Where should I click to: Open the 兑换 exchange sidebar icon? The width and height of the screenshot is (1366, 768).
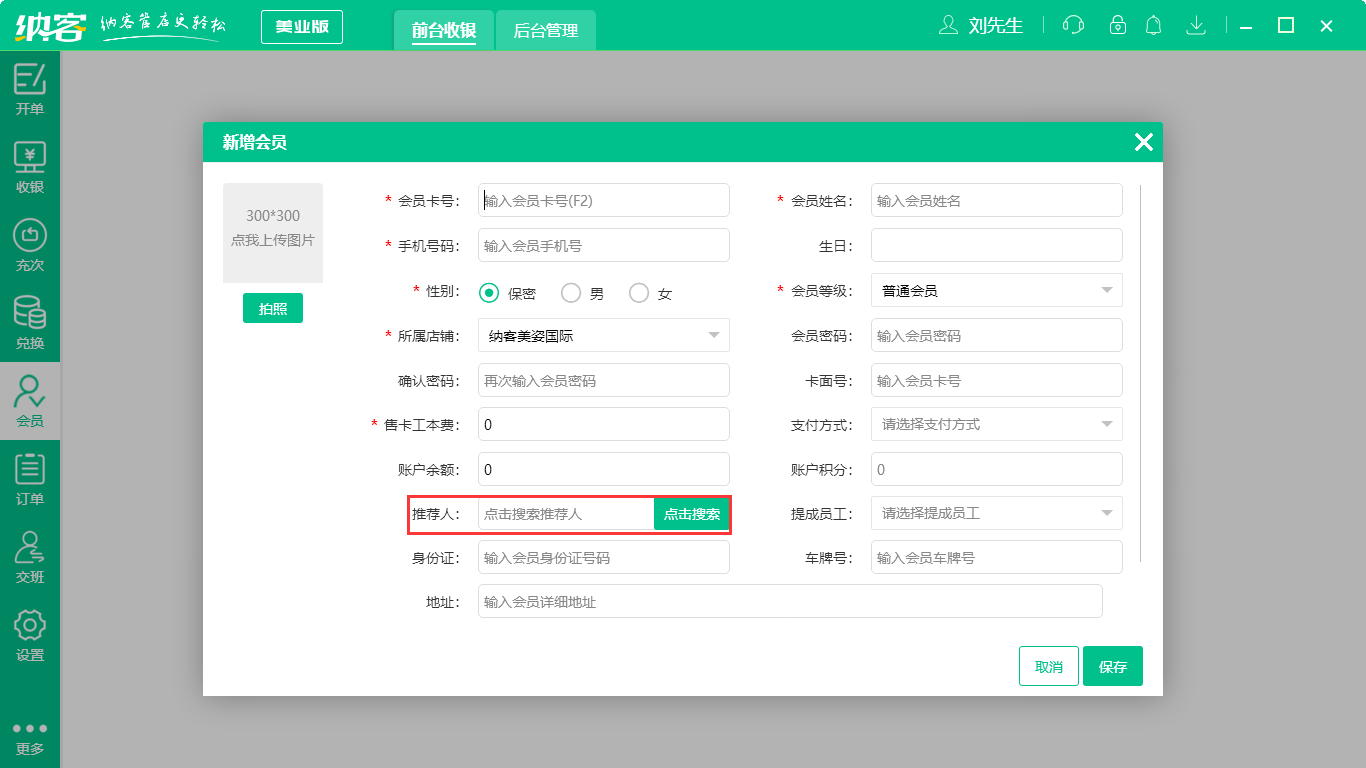[x=30, y=323]
